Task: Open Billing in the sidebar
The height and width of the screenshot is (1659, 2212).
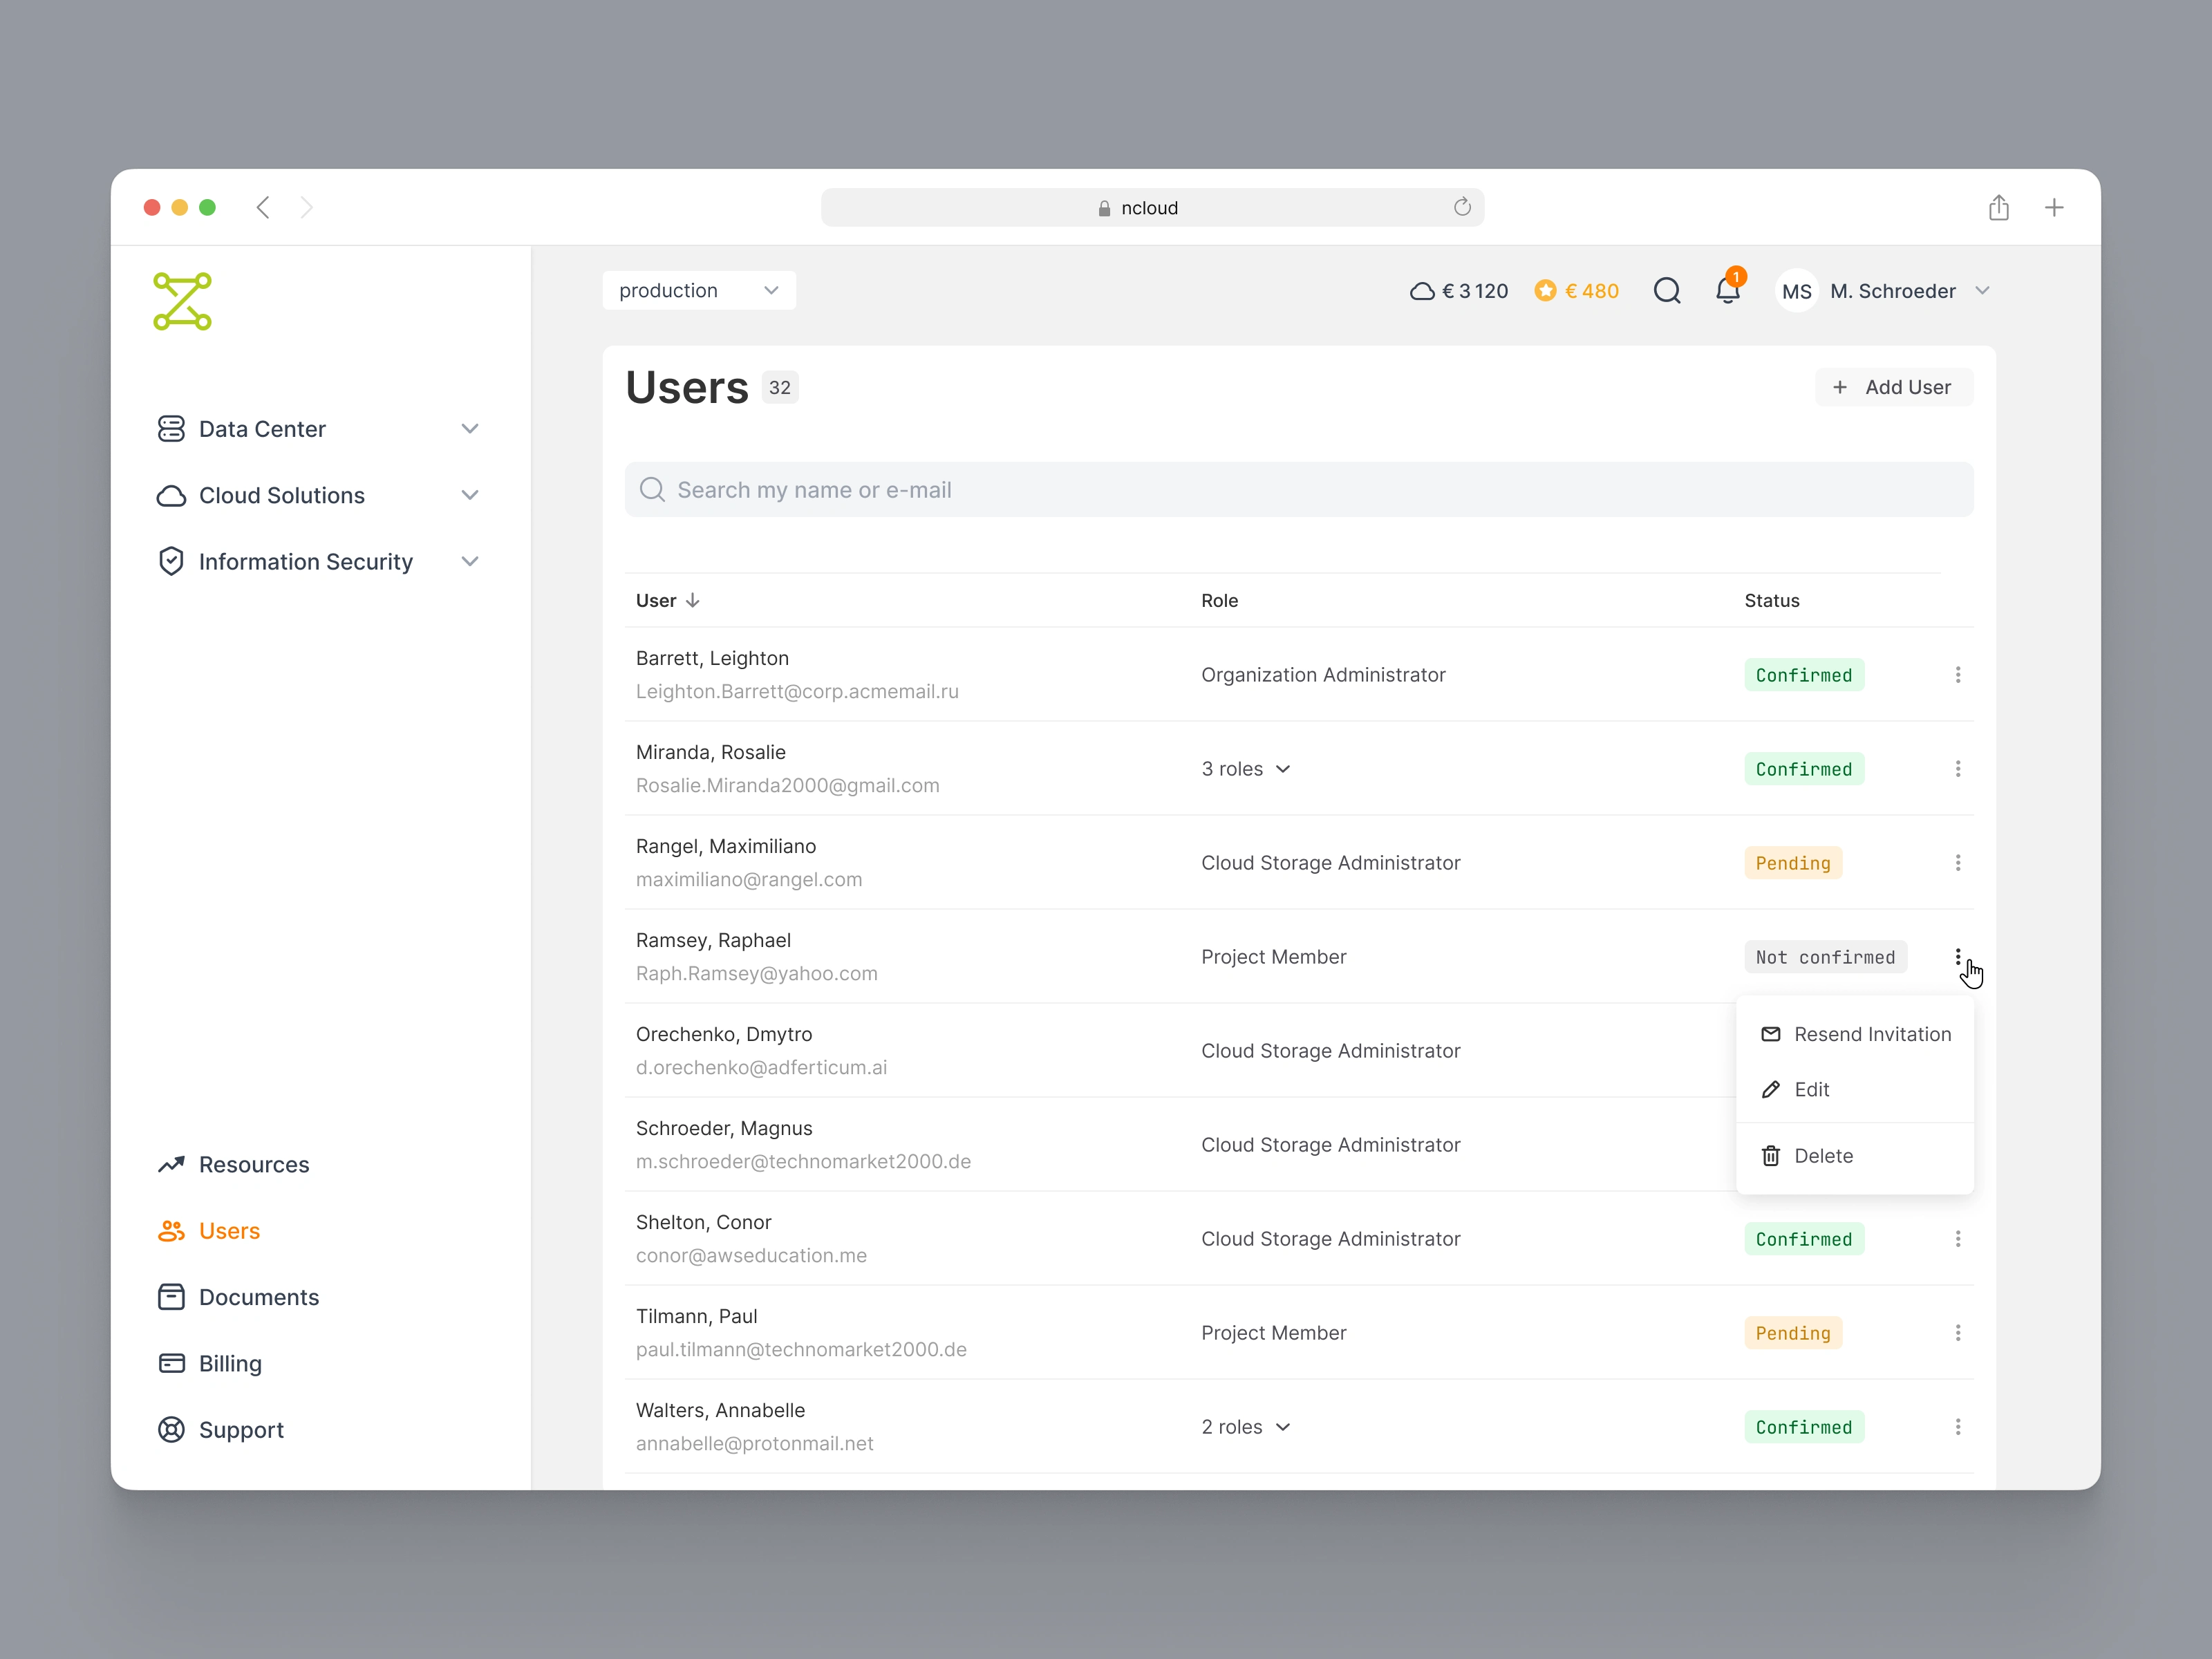Action: [x=230, y=1364]
